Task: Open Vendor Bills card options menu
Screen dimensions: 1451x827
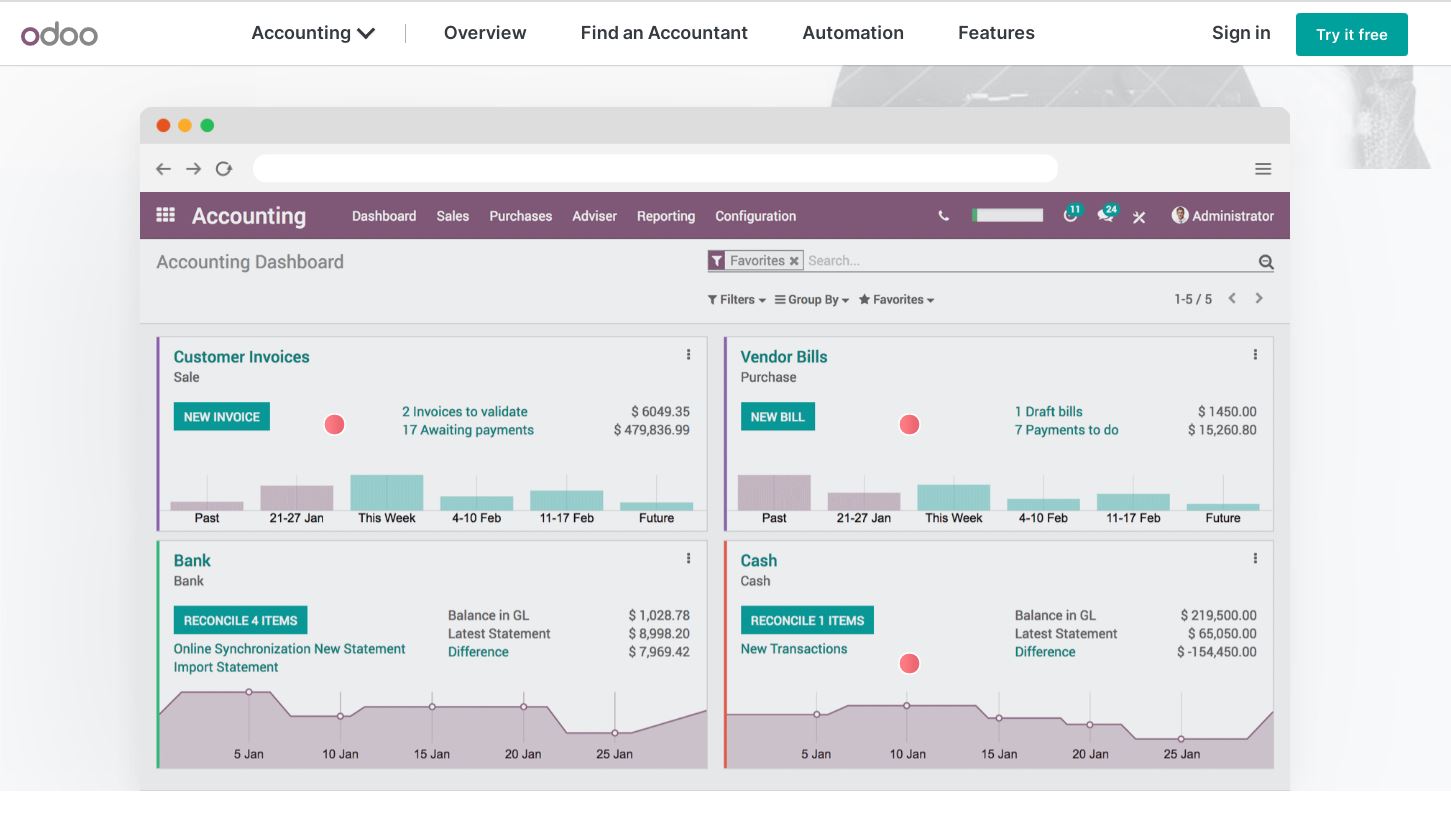Action: point(1255,355)
